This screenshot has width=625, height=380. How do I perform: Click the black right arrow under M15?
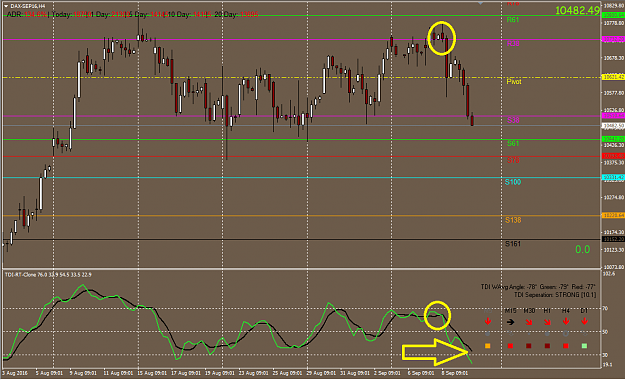[x=510, y=322]
